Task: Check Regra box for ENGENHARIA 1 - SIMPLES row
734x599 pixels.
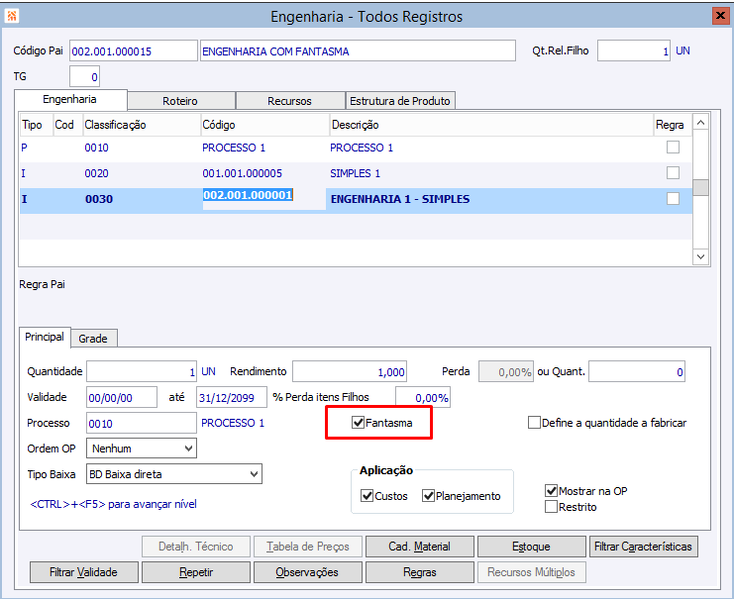Action: click(x=673, y=199)
